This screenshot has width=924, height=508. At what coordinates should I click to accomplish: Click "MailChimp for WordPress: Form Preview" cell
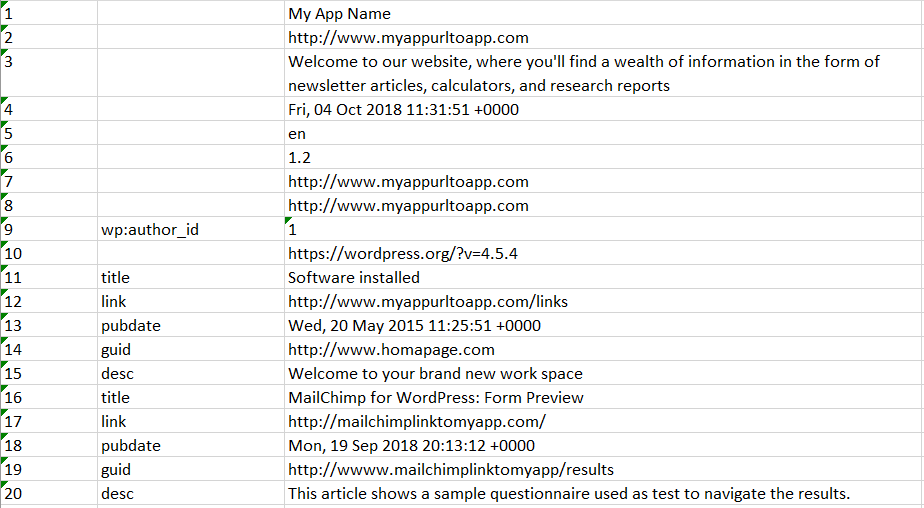(x=436, y=398)
